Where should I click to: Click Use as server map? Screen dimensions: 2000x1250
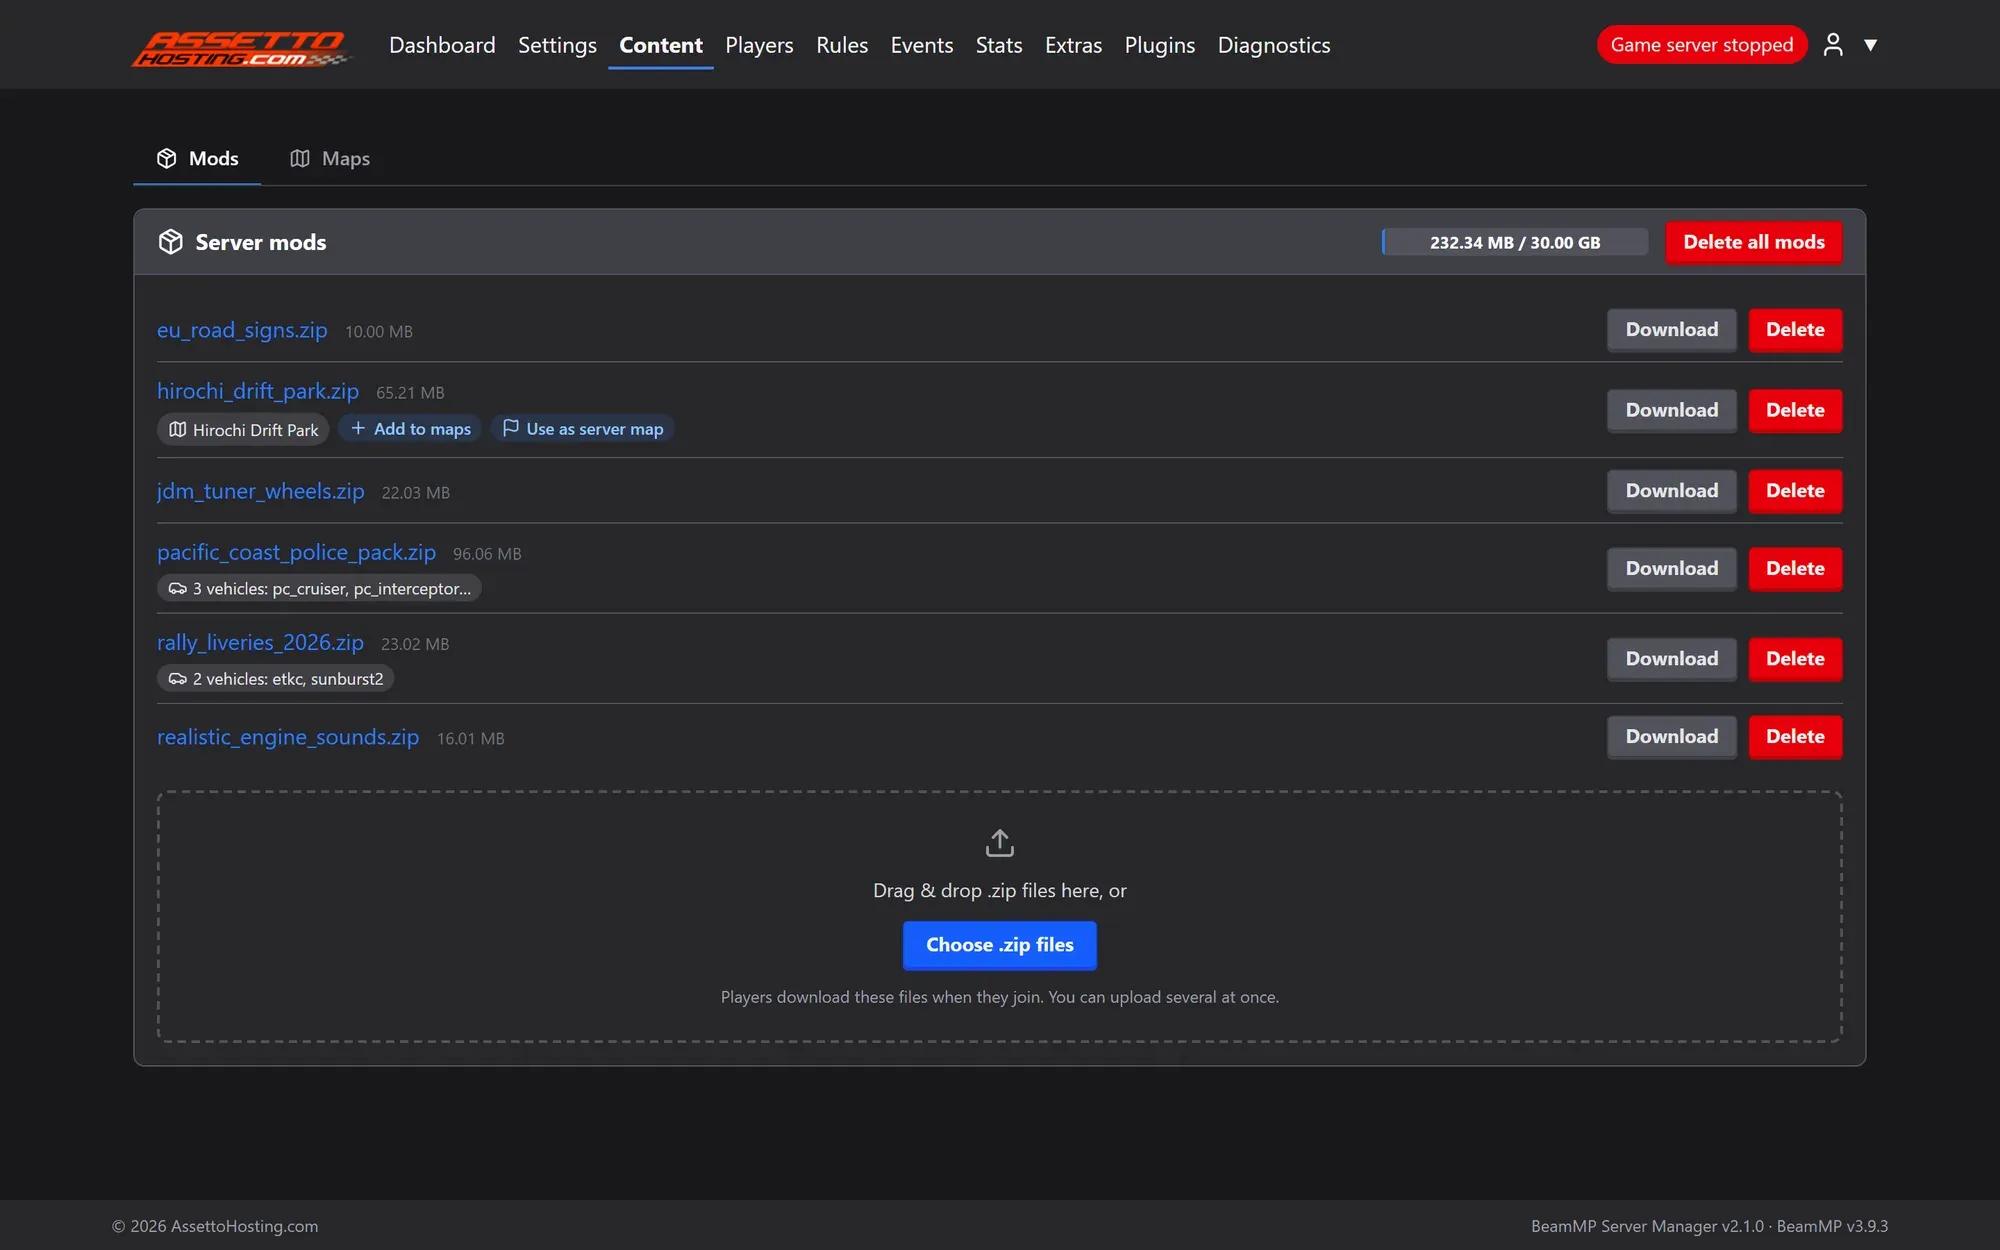[582, 428]
